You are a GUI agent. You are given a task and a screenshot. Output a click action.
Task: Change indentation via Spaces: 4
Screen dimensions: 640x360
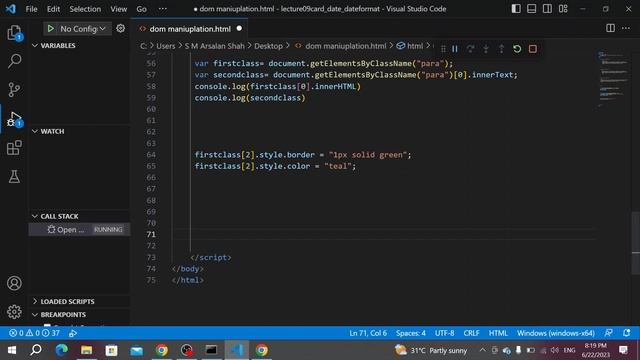[x=411, y=333]
